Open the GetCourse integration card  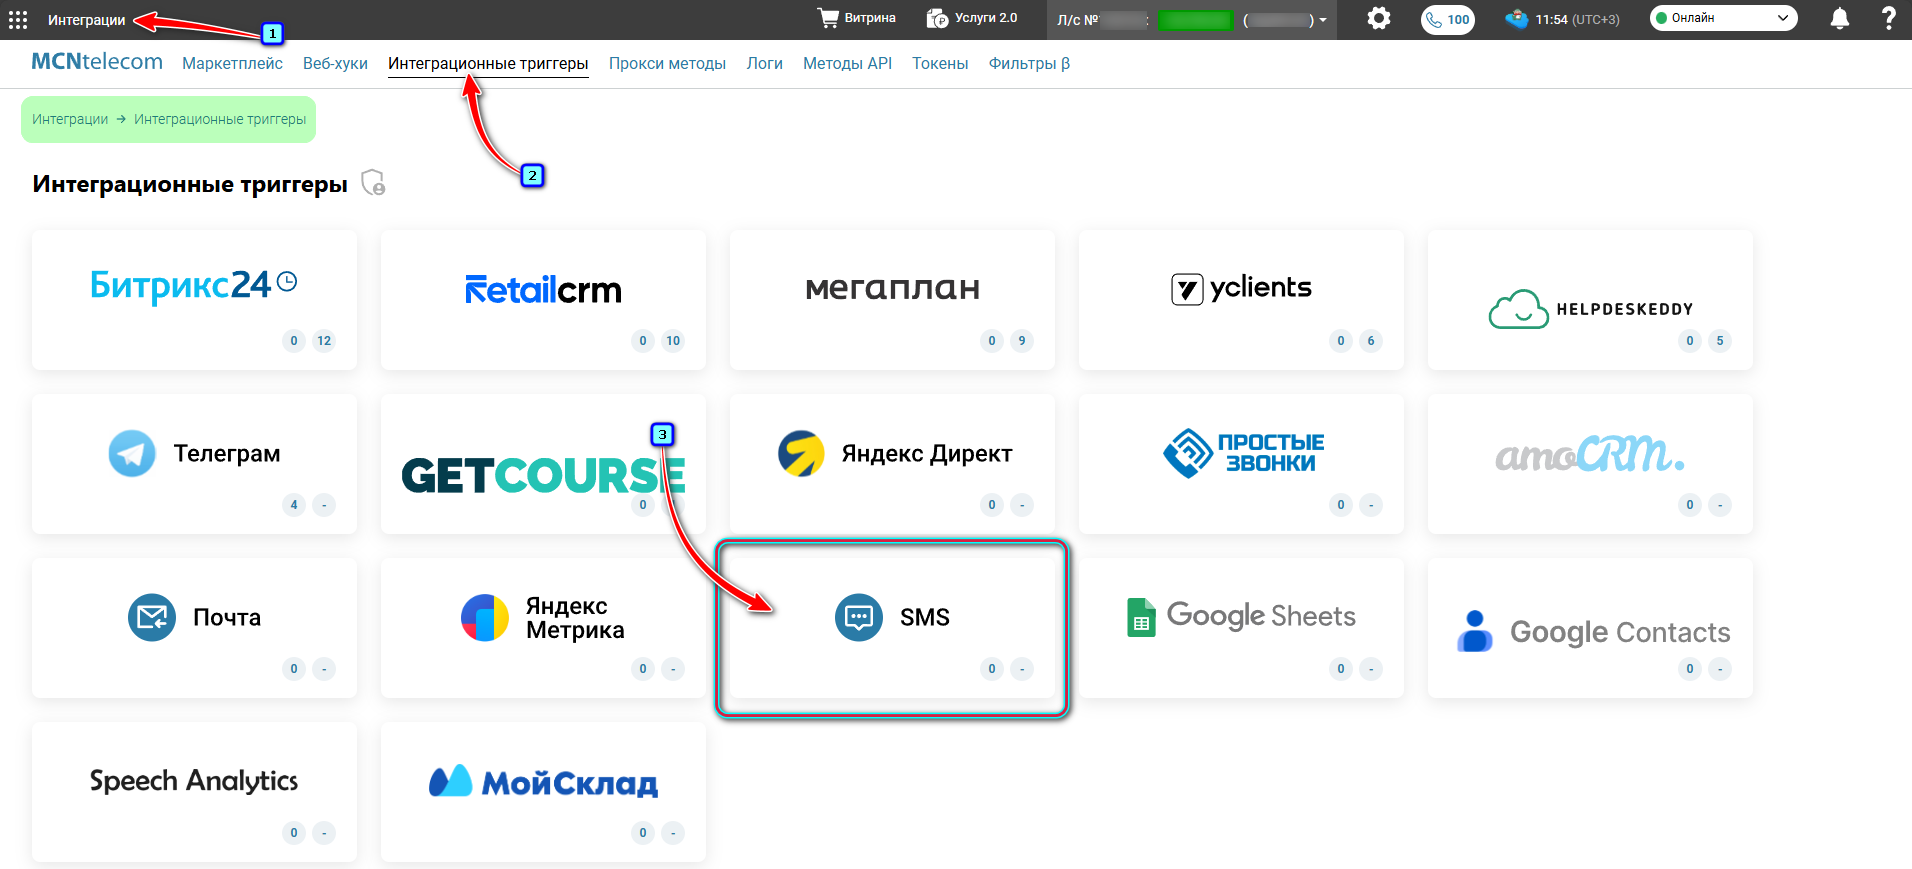click(543, 464)
